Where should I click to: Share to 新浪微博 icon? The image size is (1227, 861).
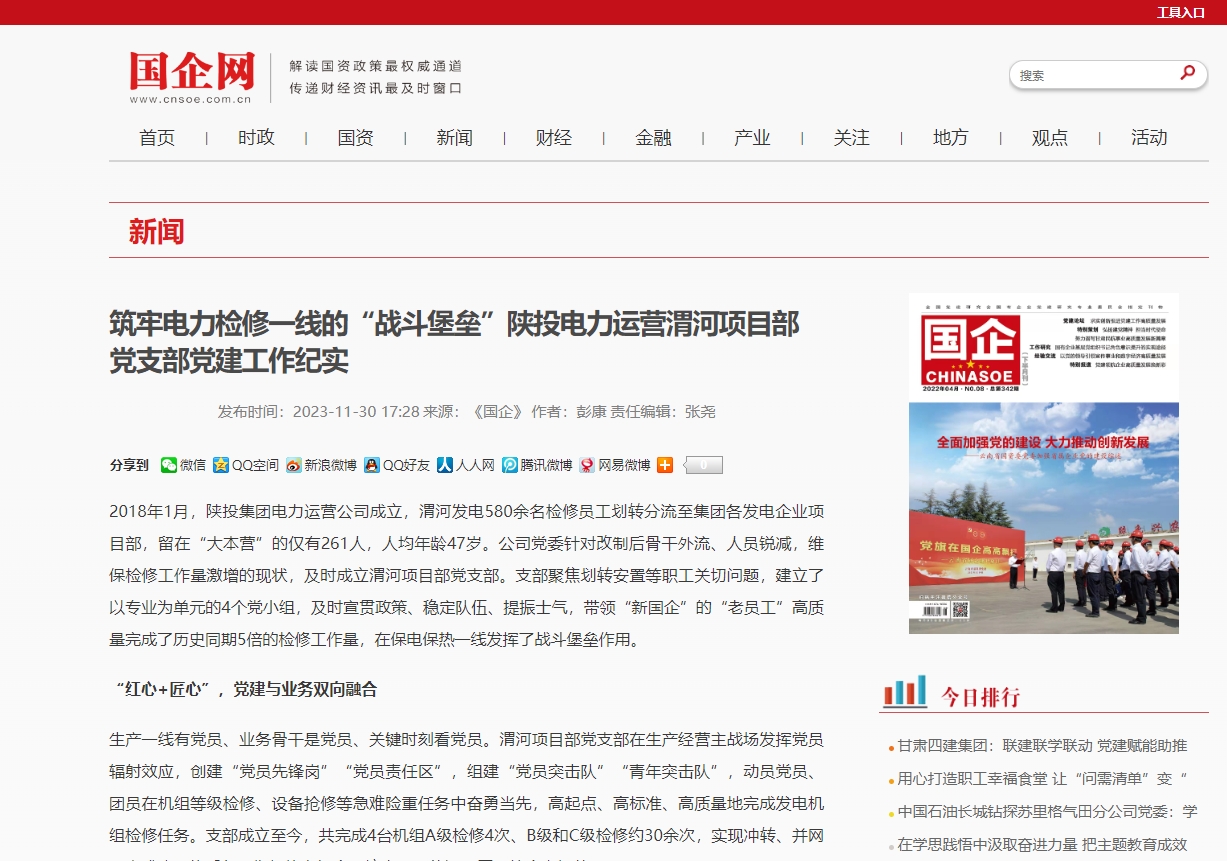click(293, 465)
